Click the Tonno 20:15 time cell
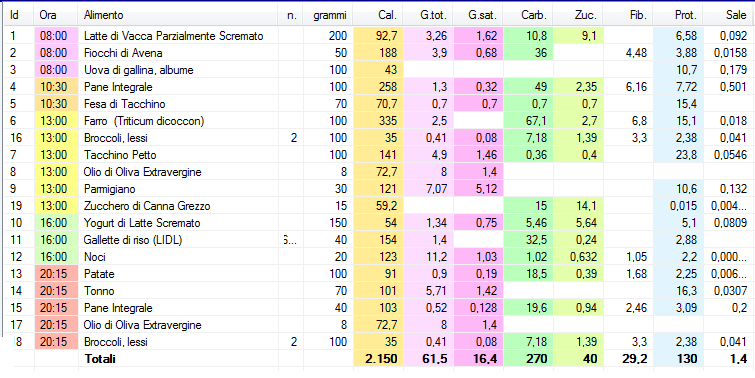The height and width of the screenshot is (378, 755). 56,291
